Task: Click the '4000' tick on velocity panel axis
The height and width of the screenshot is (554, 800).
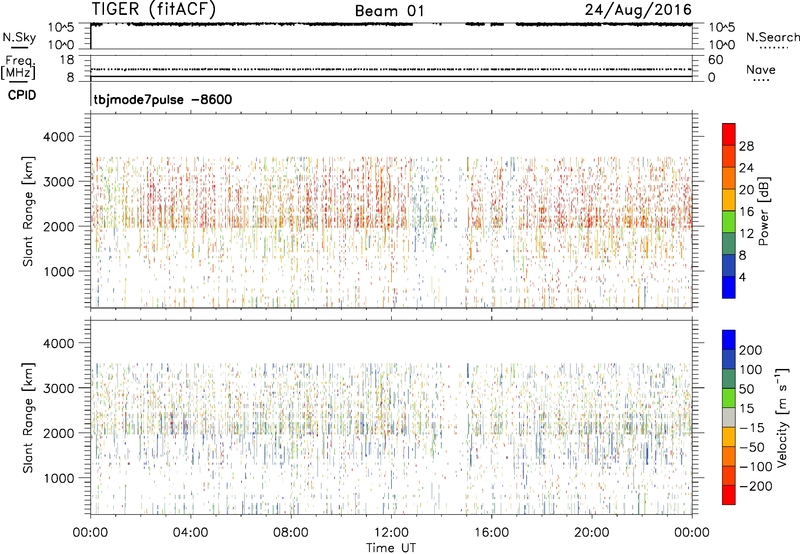Action: point(59,343)
